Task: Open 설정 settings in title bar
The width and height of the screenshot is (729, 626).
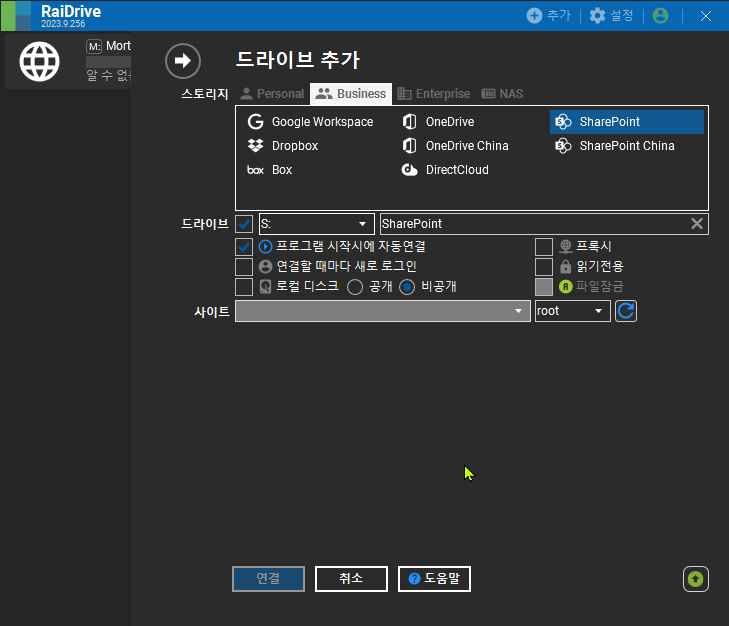Action: pyautogui.click(x=611, y=16)
